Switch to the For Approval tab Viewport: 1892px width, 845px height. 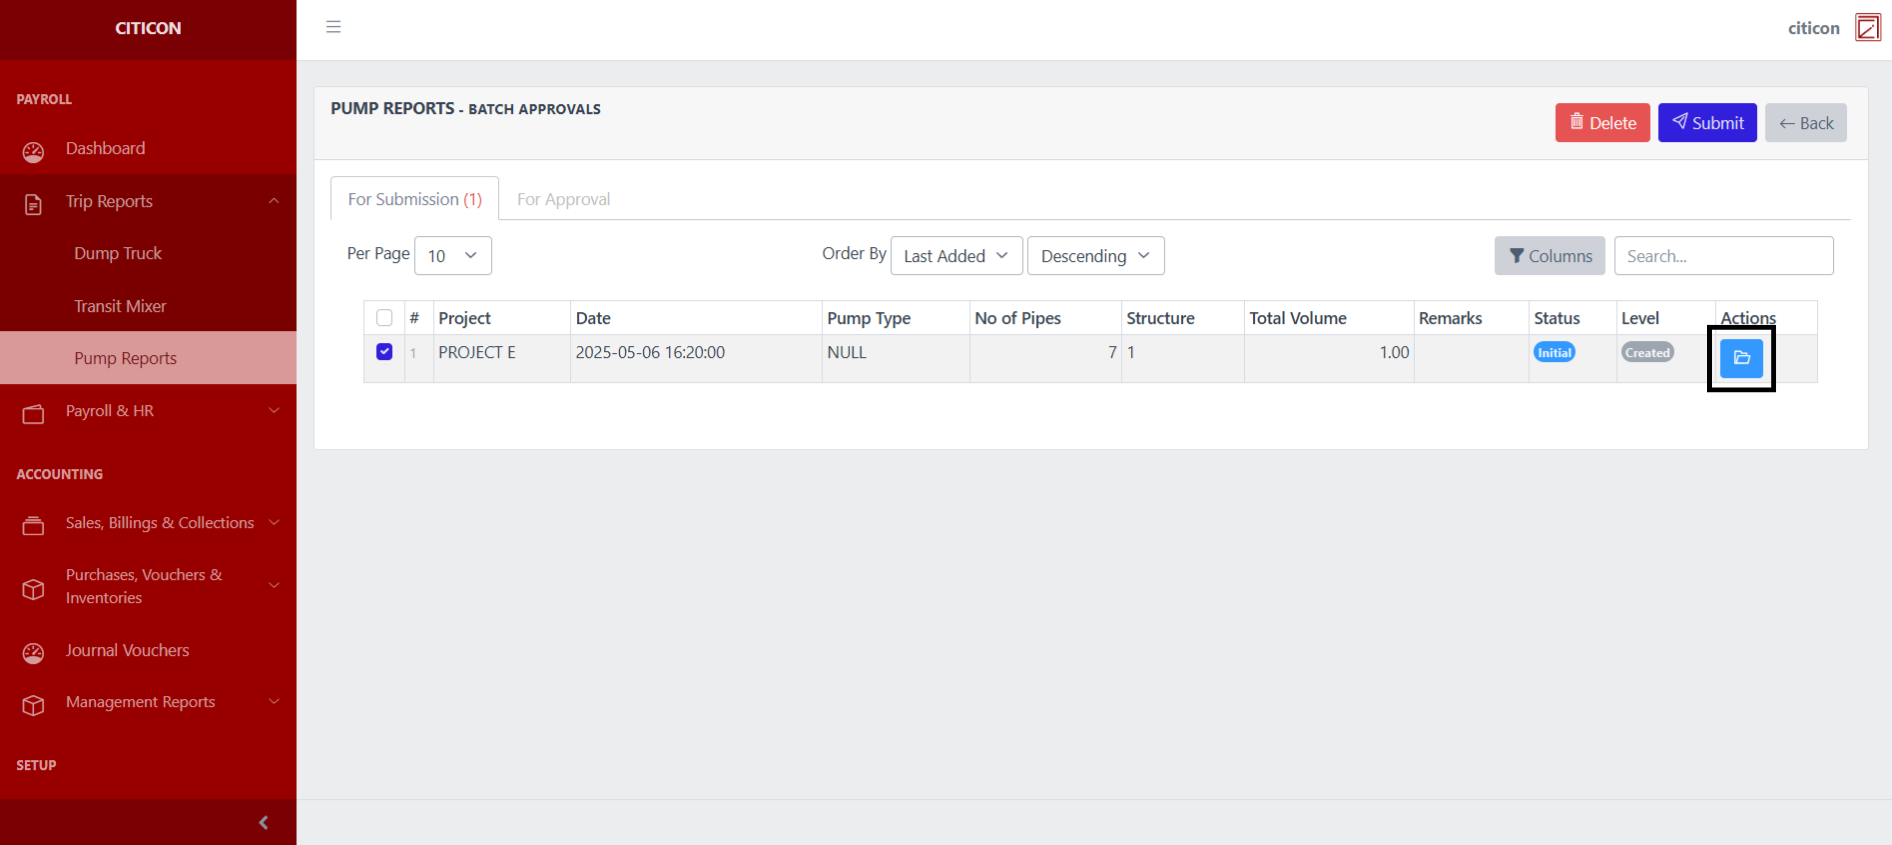coord(563,200)
